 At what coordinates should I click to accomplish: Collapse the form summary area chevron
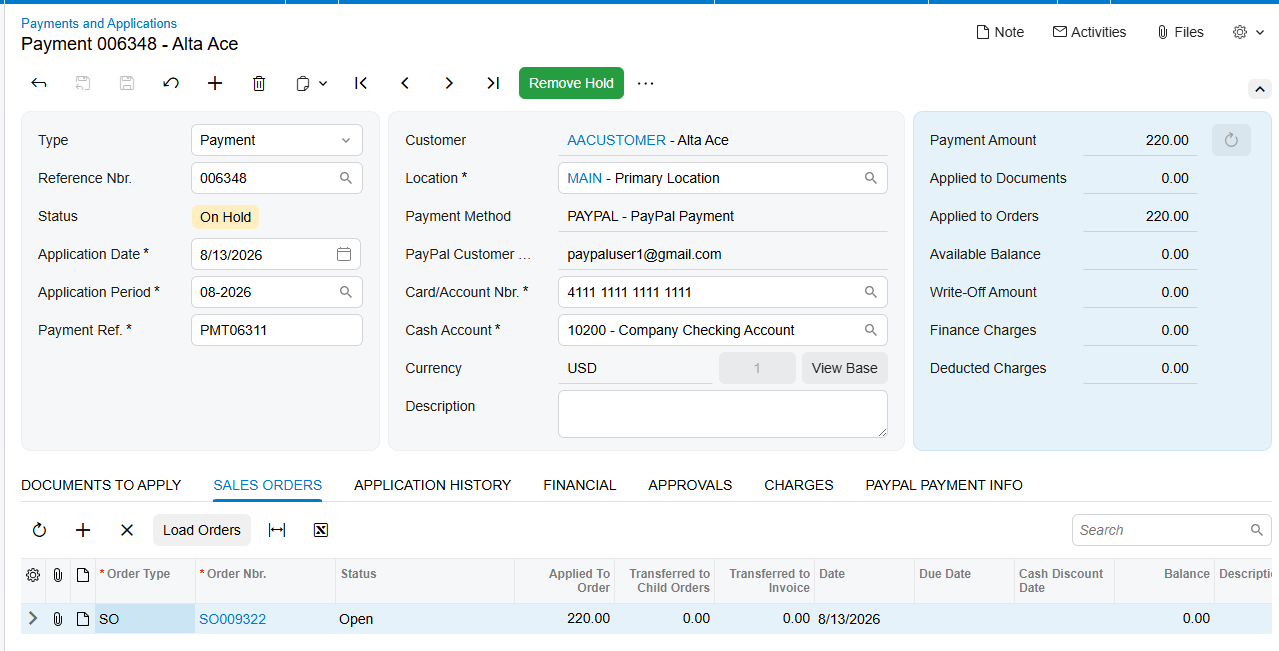click(x=1260, y=89)
